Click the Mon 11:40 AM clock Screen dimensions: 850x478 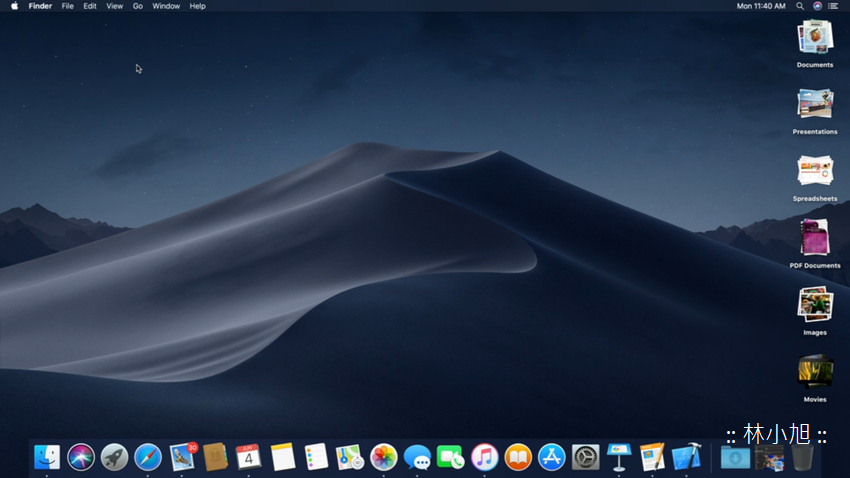click(761, 6)
